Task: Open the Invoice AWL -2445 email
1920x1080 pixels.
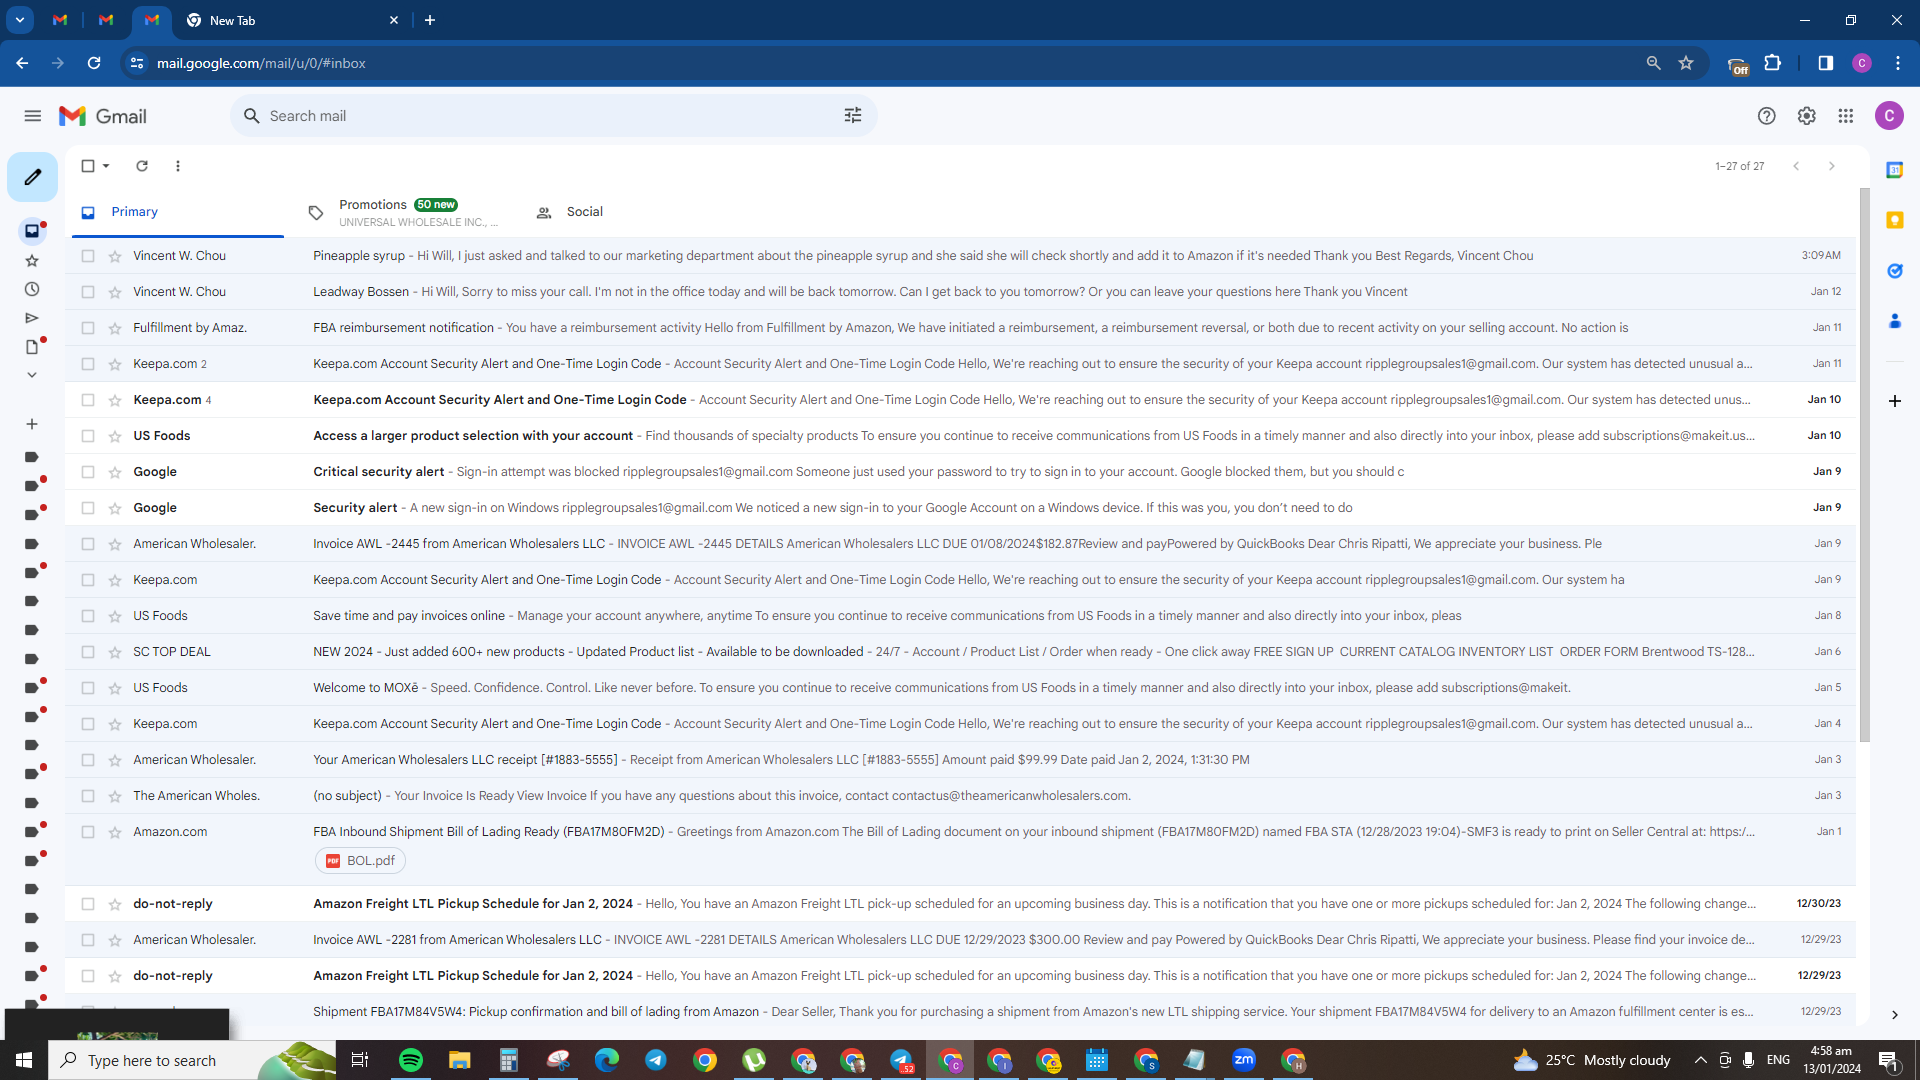Action: pos(961,544)
